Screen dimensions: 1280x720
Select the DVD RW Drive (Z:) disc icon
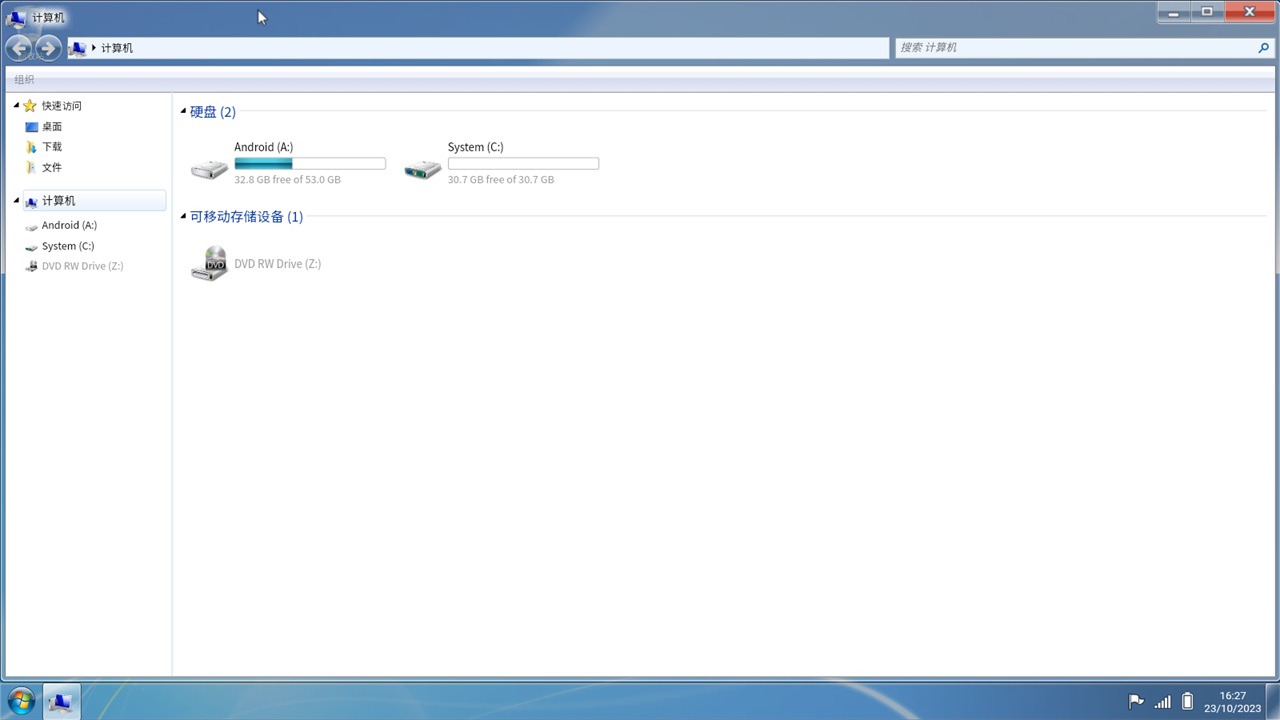coord(209,263)
